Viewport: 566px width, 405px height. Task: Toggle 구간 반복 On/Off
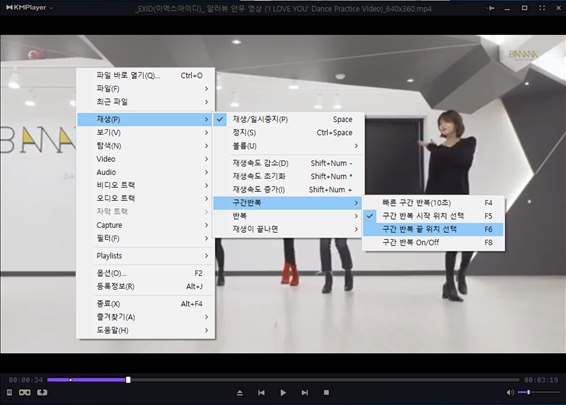coord(433,243)
